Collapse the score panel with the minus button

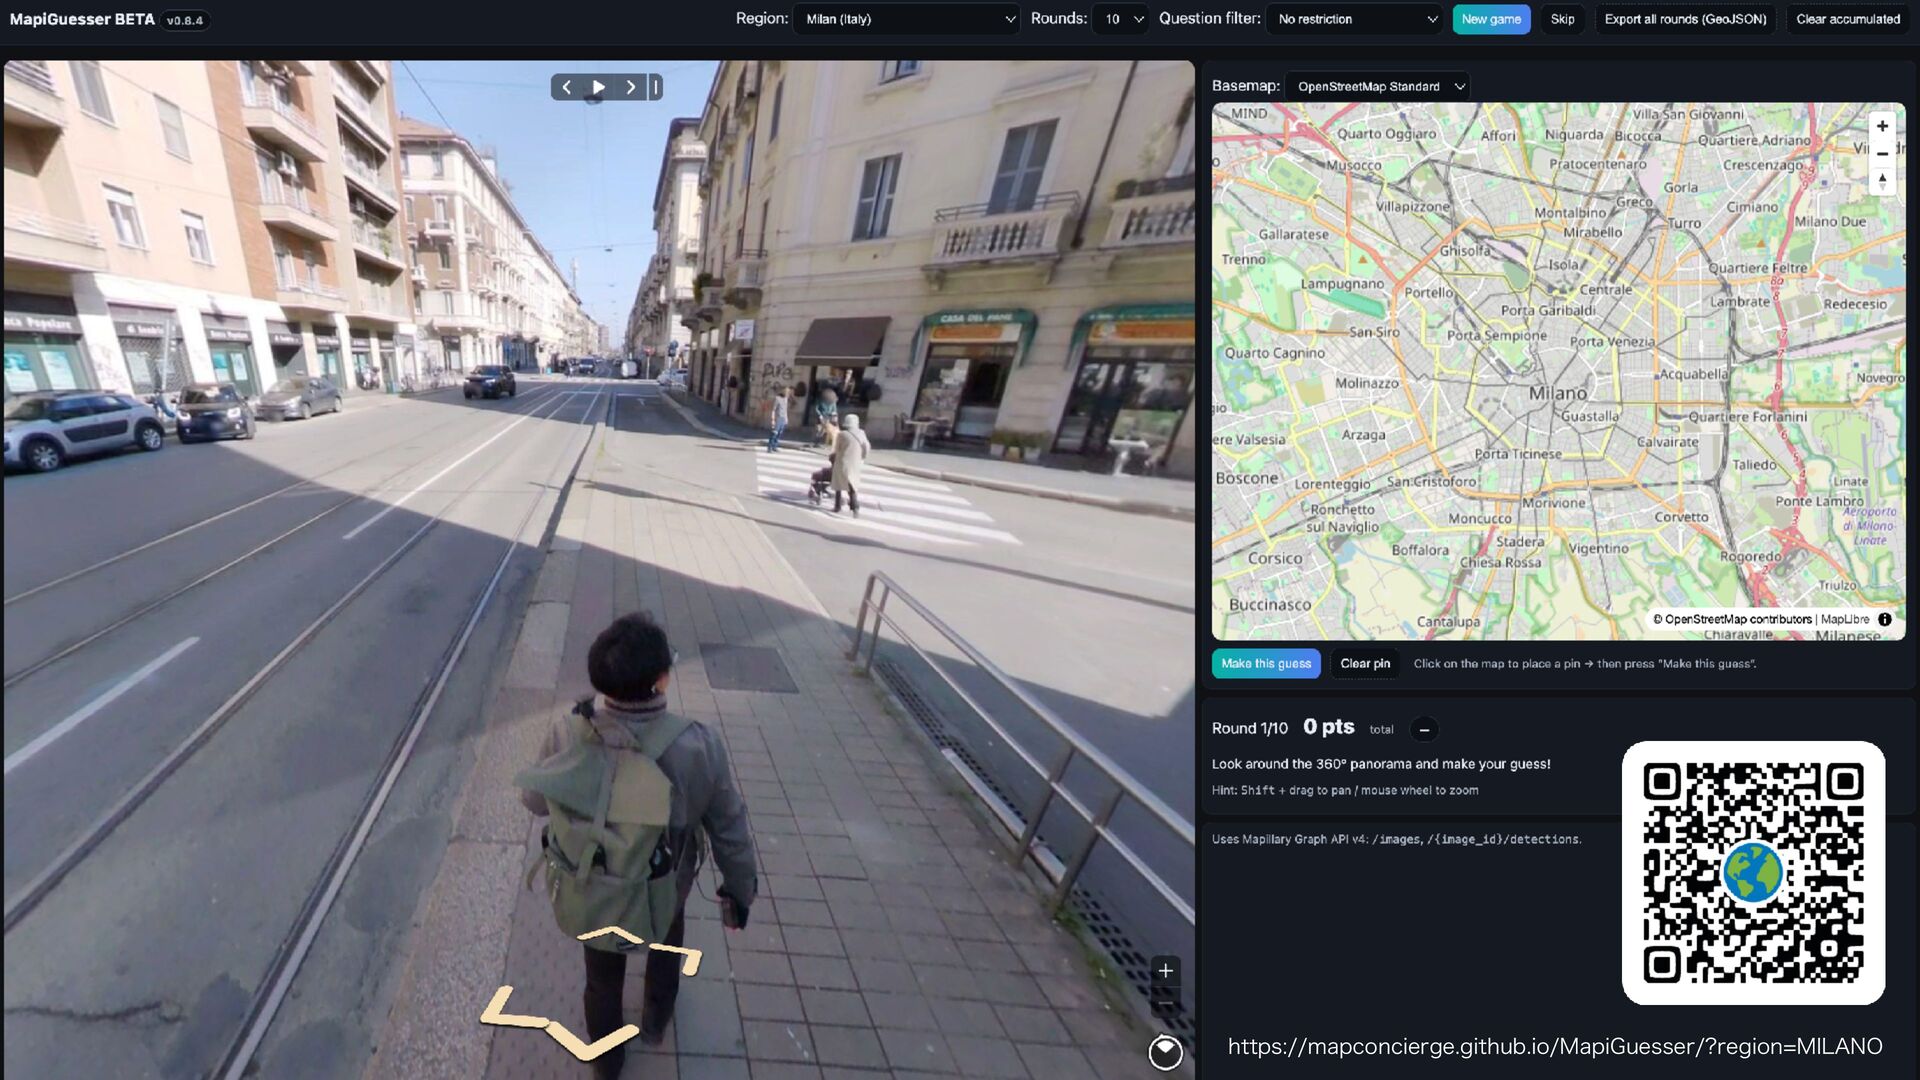pyautogui.click(x=1424, y=730)
